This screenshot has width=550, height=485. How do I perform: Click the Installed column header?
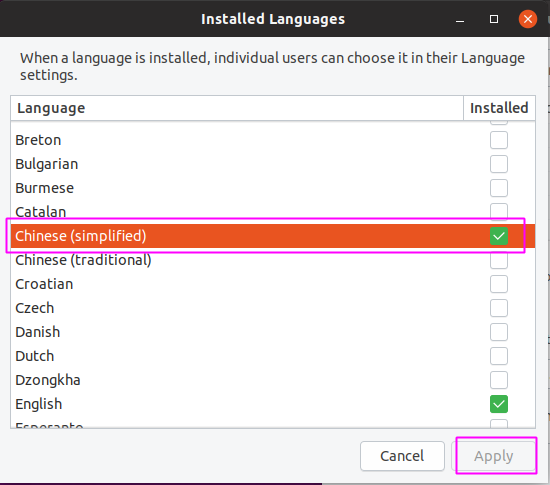[x=499, y=108]
